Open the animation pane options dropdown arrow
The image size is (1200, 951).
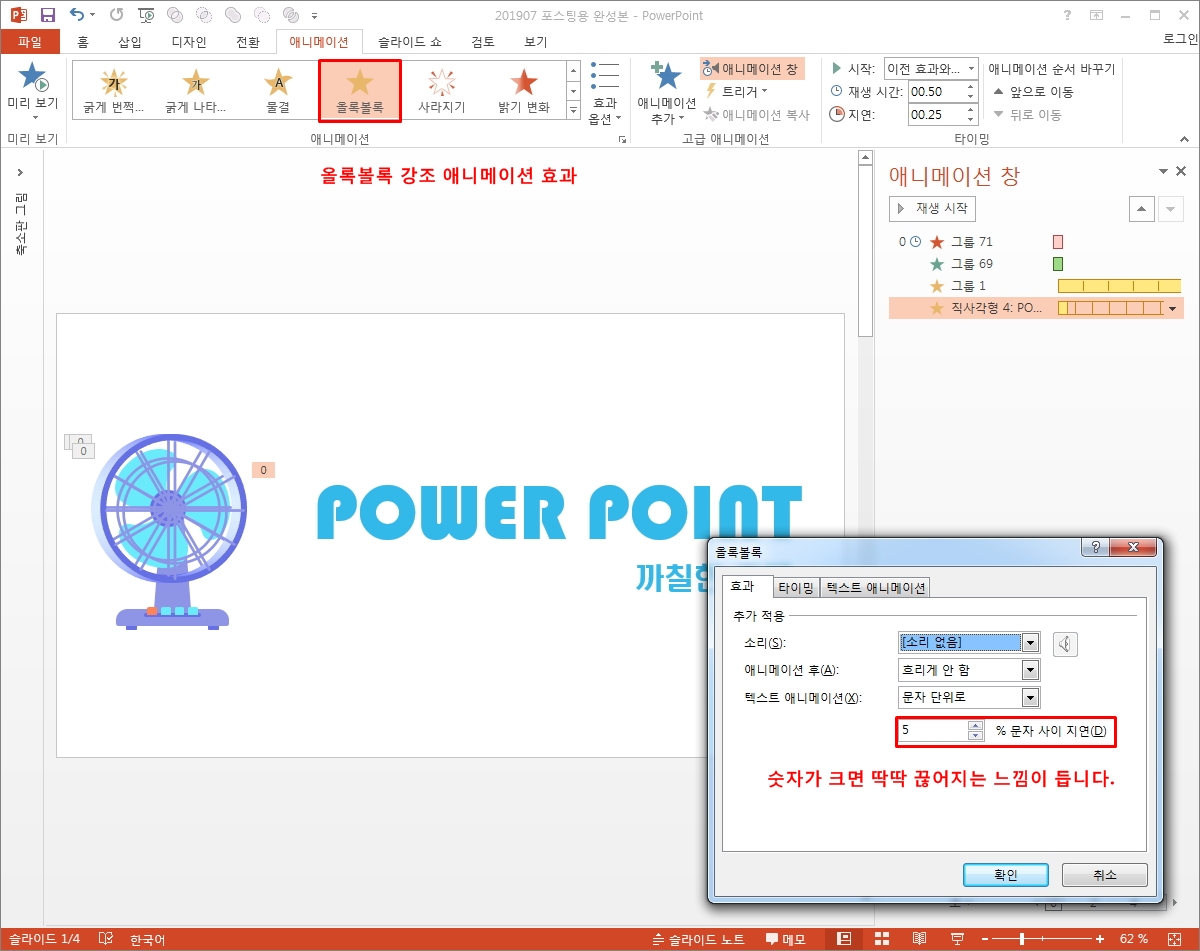[1162, 172]
